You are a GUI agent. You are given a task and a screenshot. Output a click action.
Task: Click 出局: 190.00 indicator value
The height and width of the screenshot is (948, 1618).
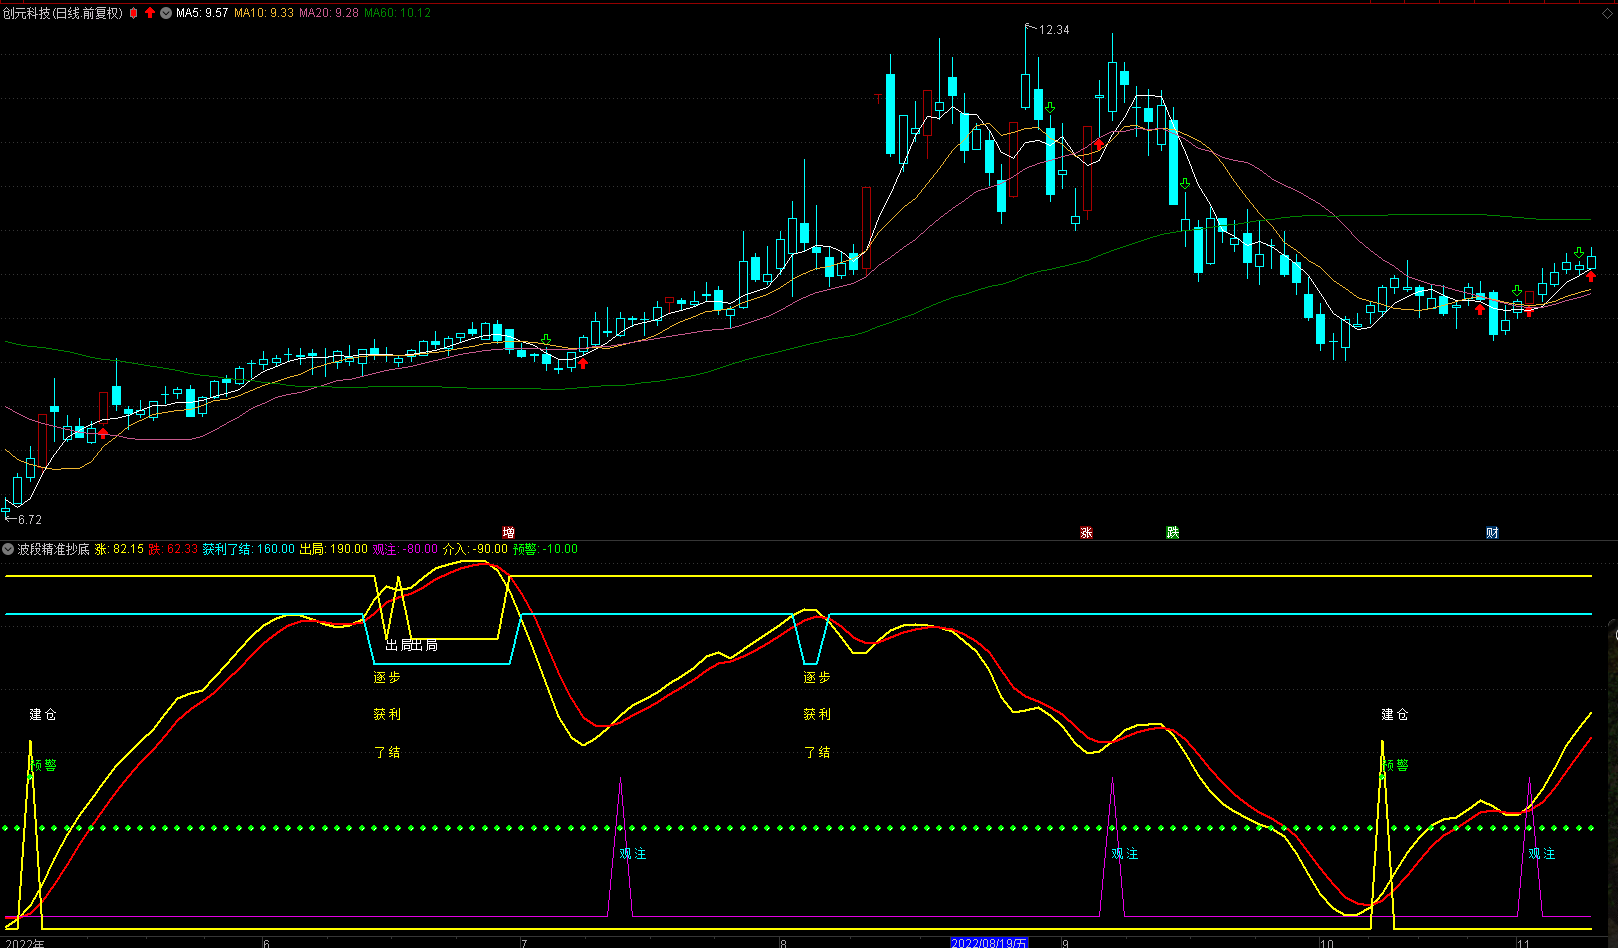(334, 549)
